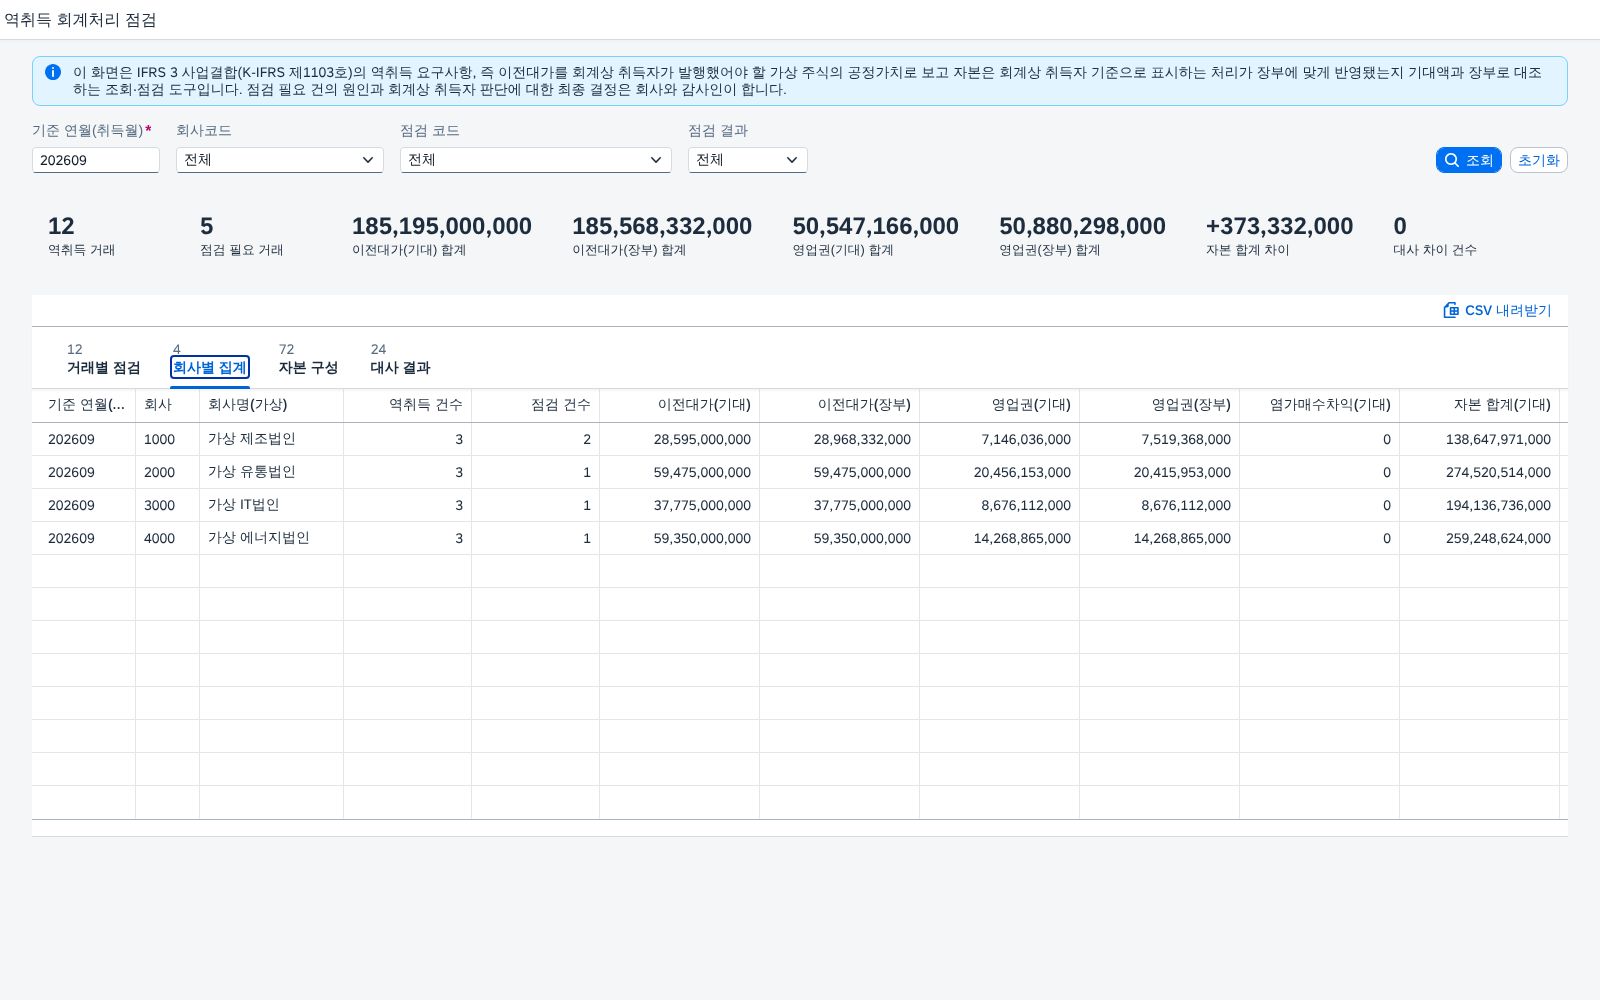The height and width of the screenshot is (1000, 1600).
Task: Switch to the 대사 결과 tab
Action: tap(400, 359)
